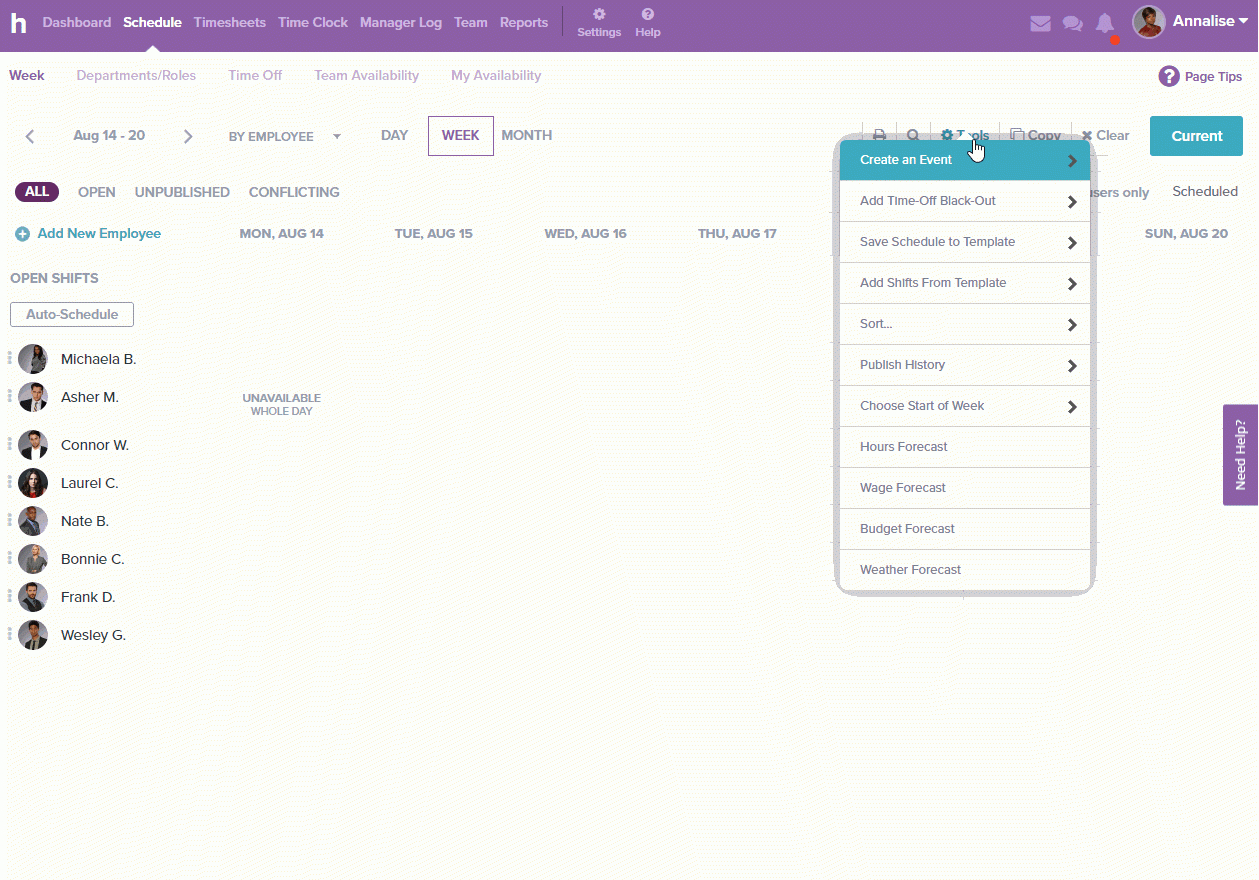Expand Save Schedule to Template submenu

[965, 242]
